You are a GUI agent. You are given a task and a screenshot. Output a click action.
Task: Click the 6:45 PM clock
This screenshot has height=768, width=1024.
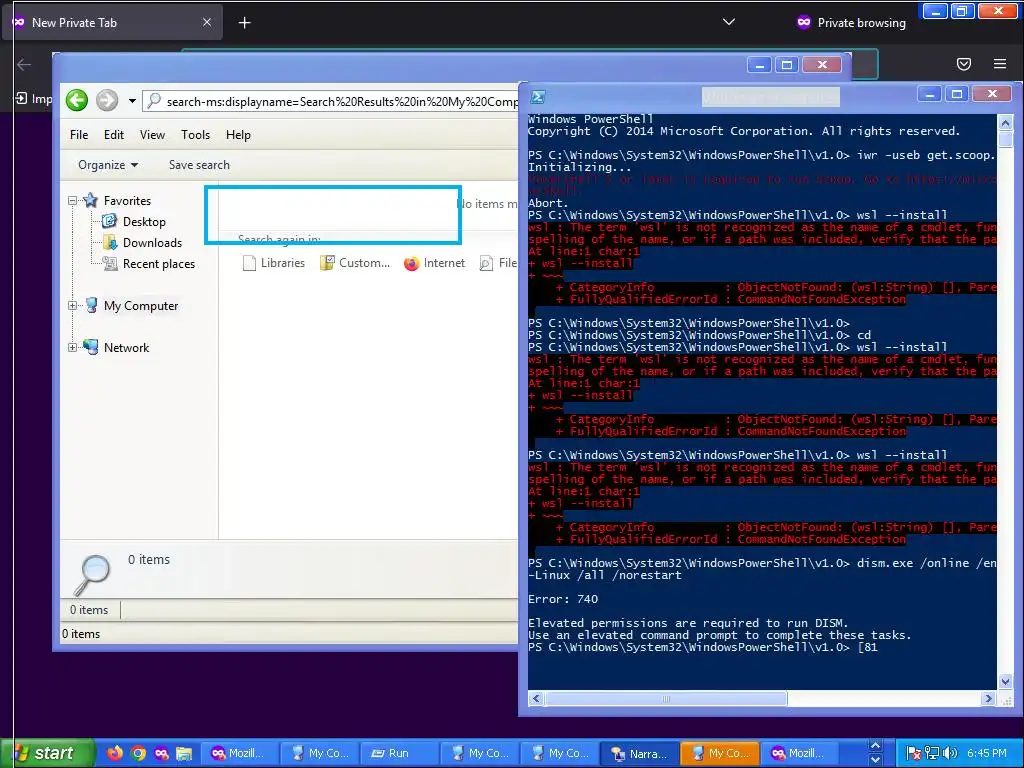(987, 753)
